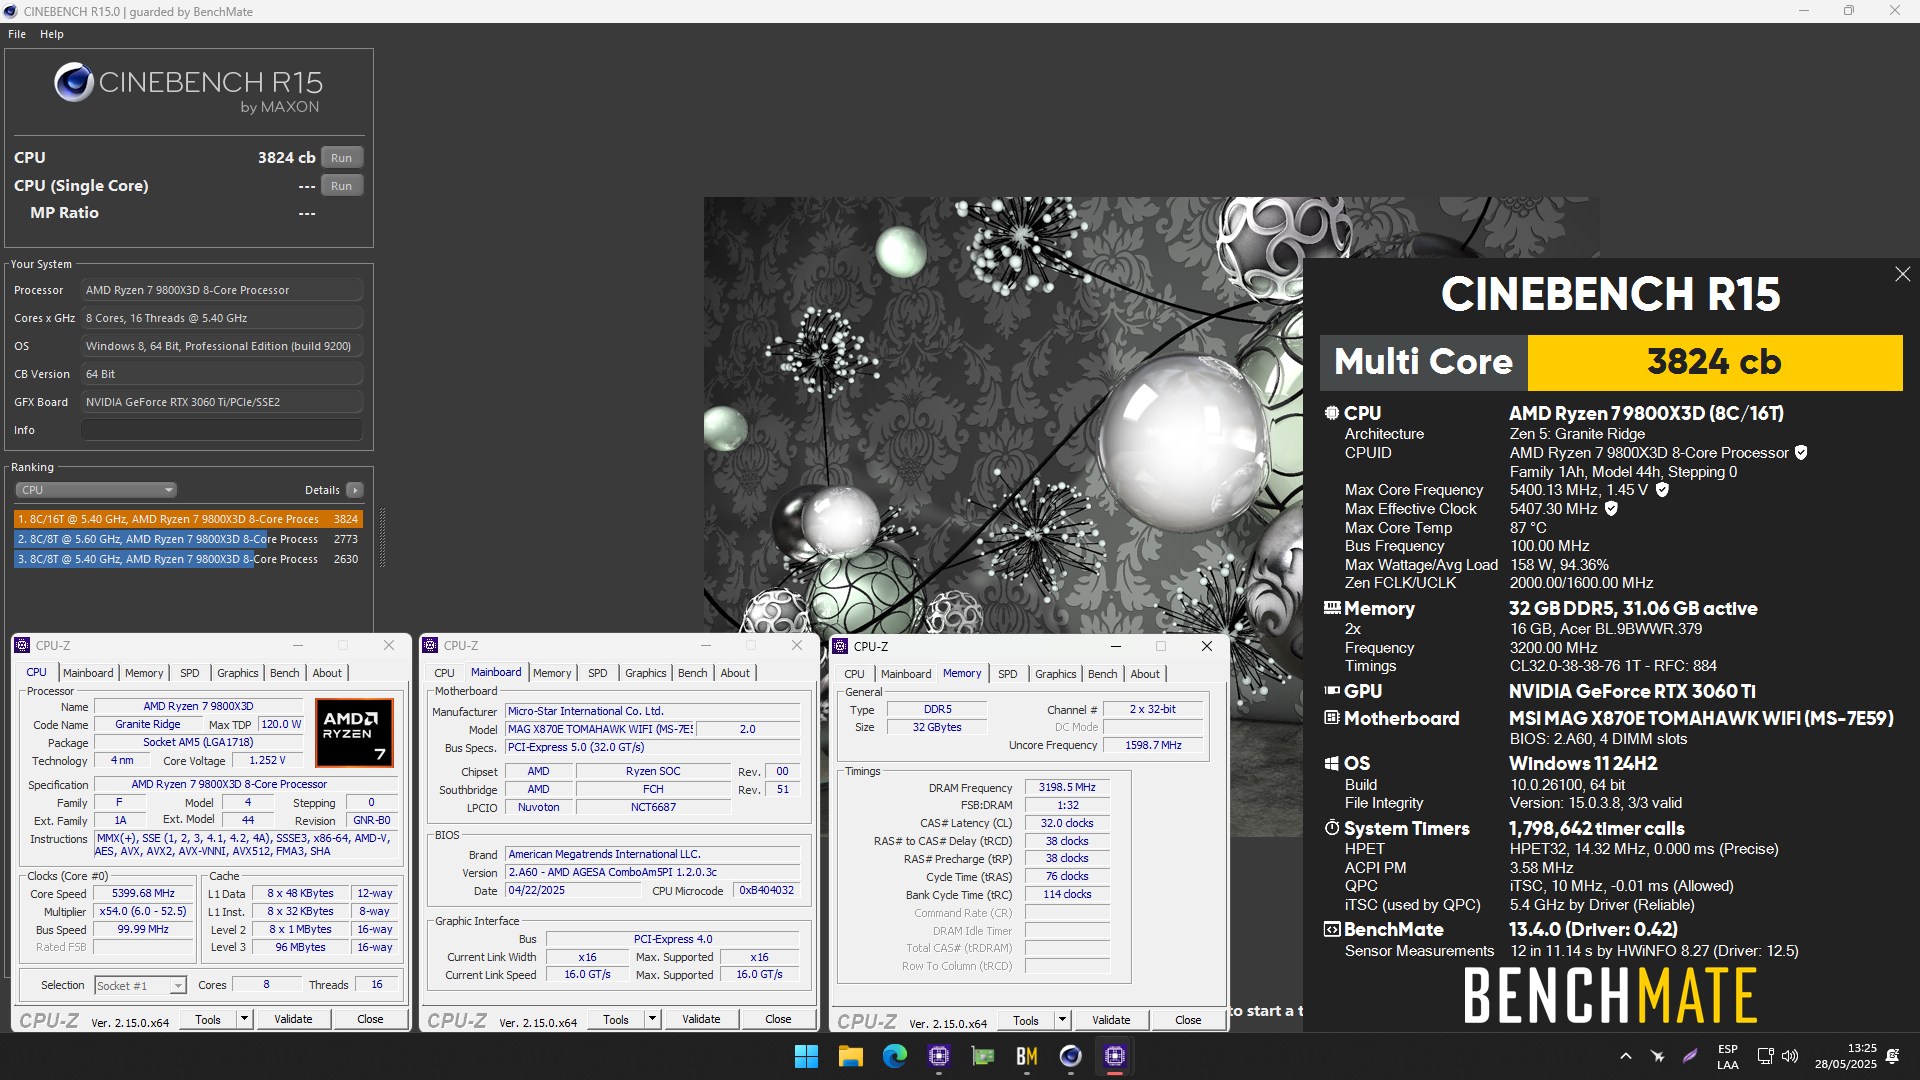Select the Bench tab in the rightmost CPU-Z window
The height and width of the screenshot is (1080, 1920).
point(1102,674)
